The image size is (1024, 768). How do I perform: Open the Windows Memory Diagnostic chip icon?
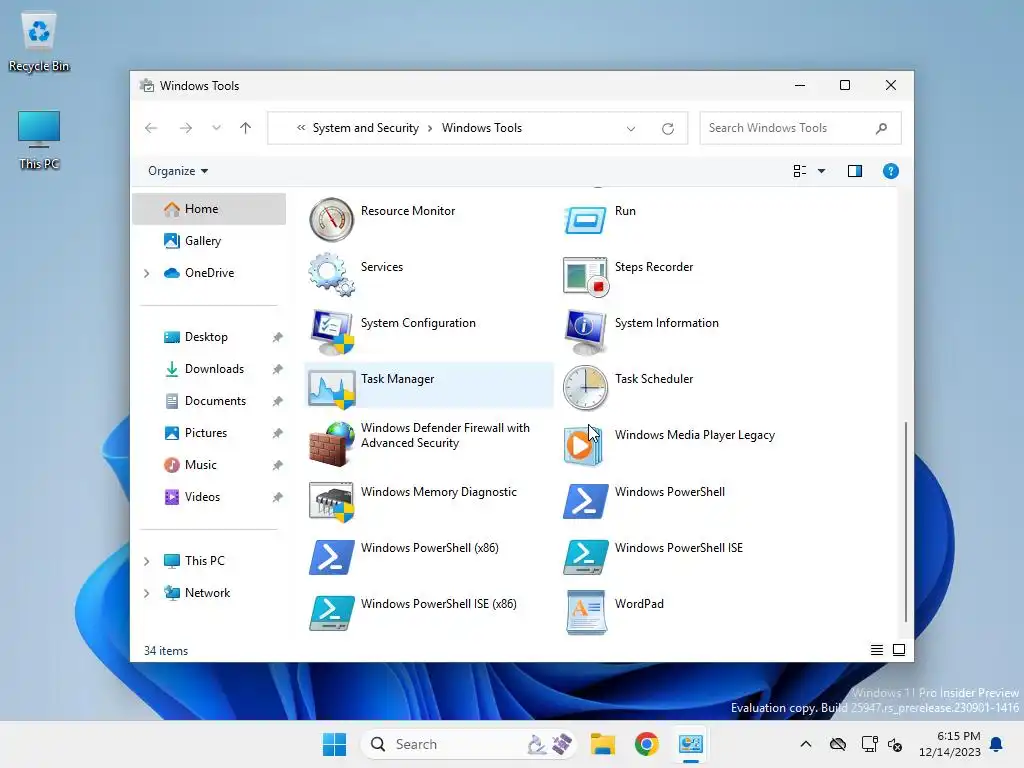pyautogui.click(x=331, y=502)
